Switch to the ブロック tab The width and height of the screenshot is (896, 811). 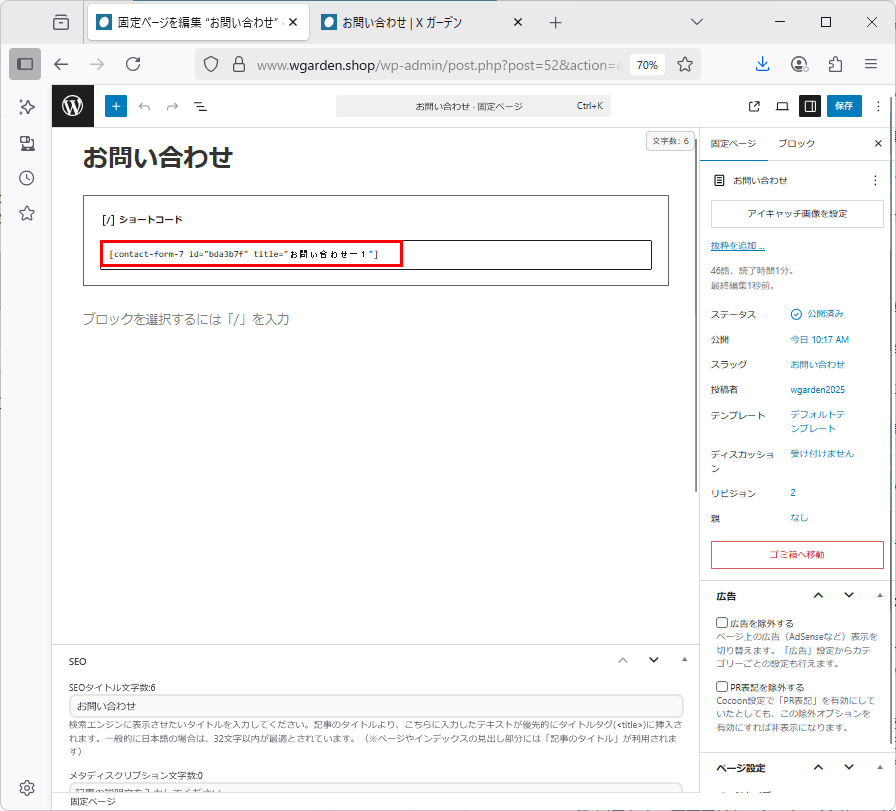[x=796, y=144]
